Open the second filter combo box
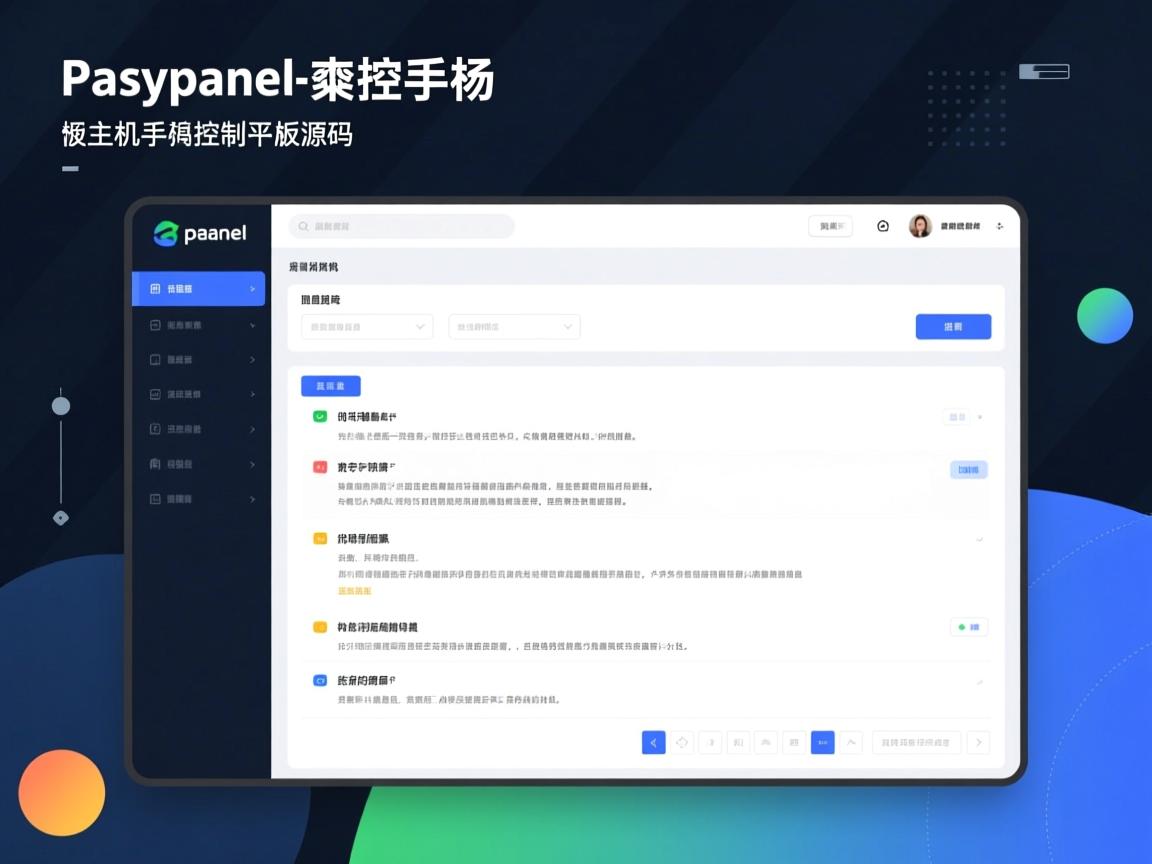 click(x=514, y=326)
